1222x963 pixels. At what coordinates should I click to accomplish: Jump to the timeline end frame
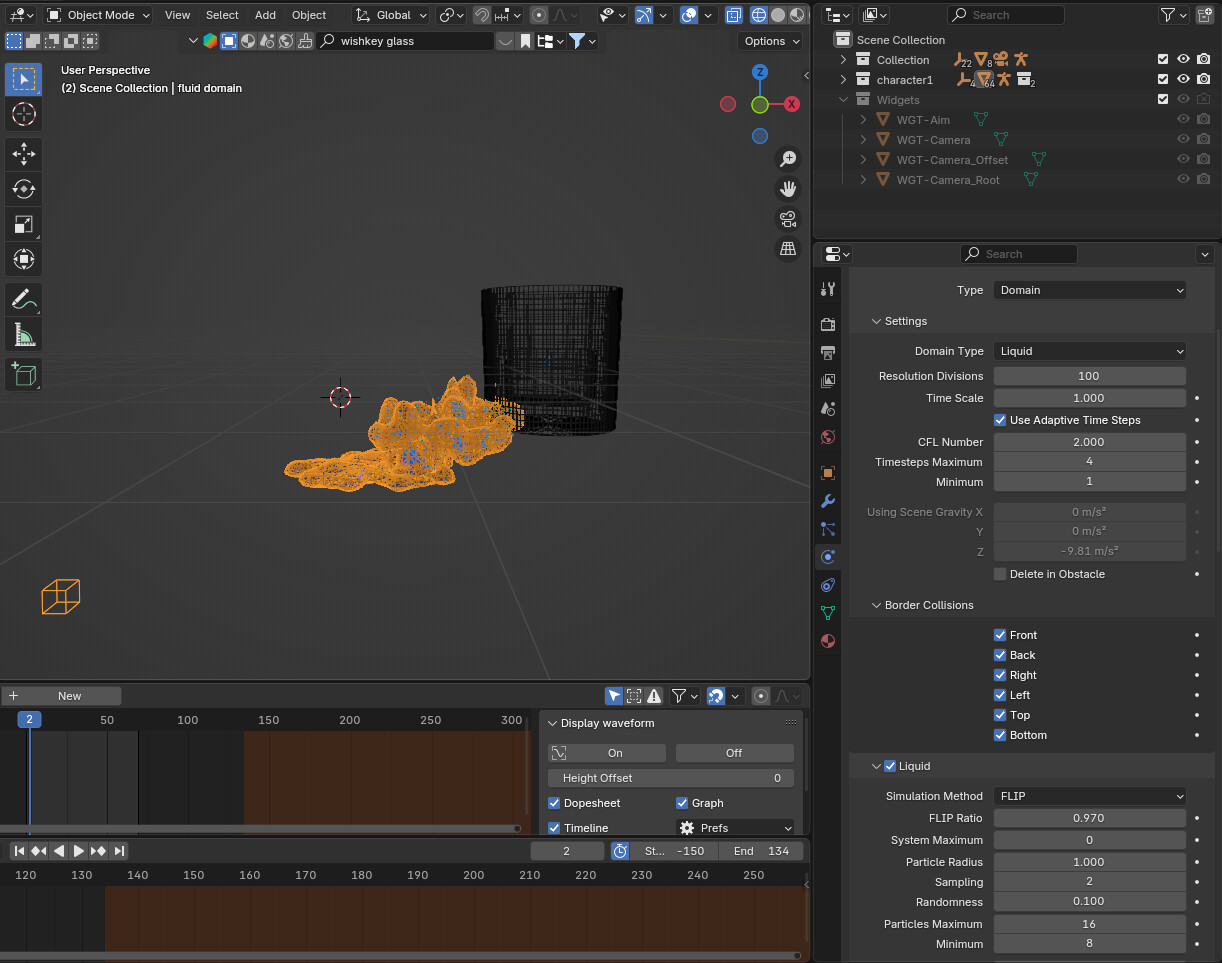(119, 851)
